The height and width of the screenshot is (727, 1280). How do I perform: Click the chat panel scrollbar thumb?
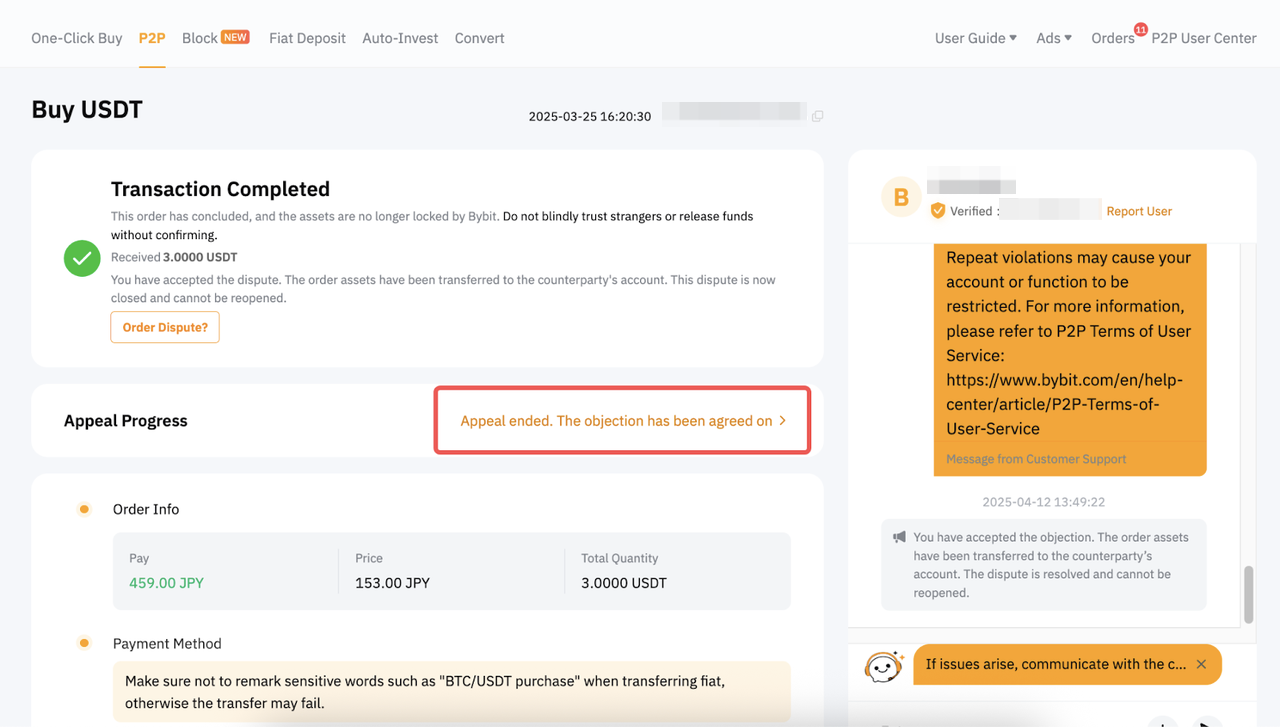(x=1248, y=594)
